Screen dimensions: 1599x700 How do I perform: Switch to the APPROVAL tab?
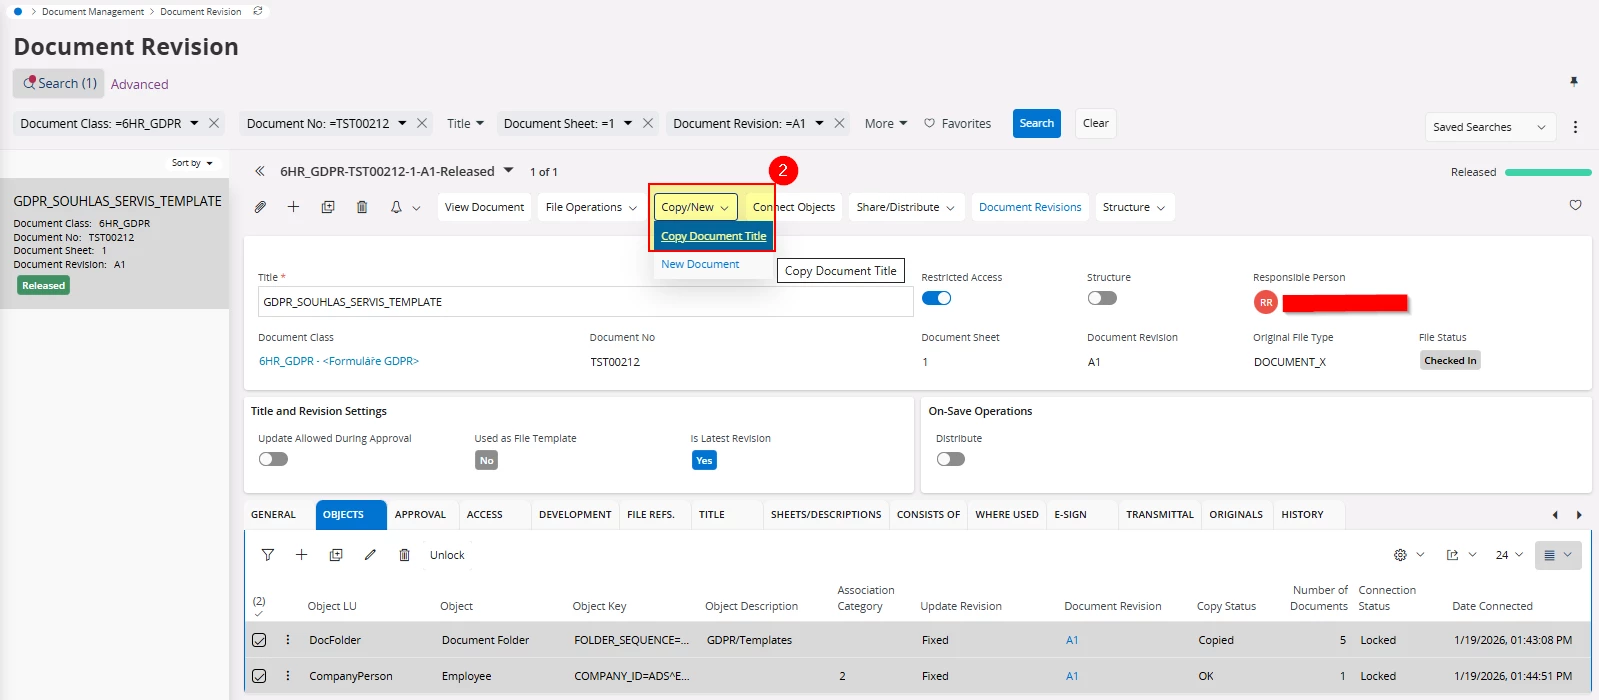(420, 514)
